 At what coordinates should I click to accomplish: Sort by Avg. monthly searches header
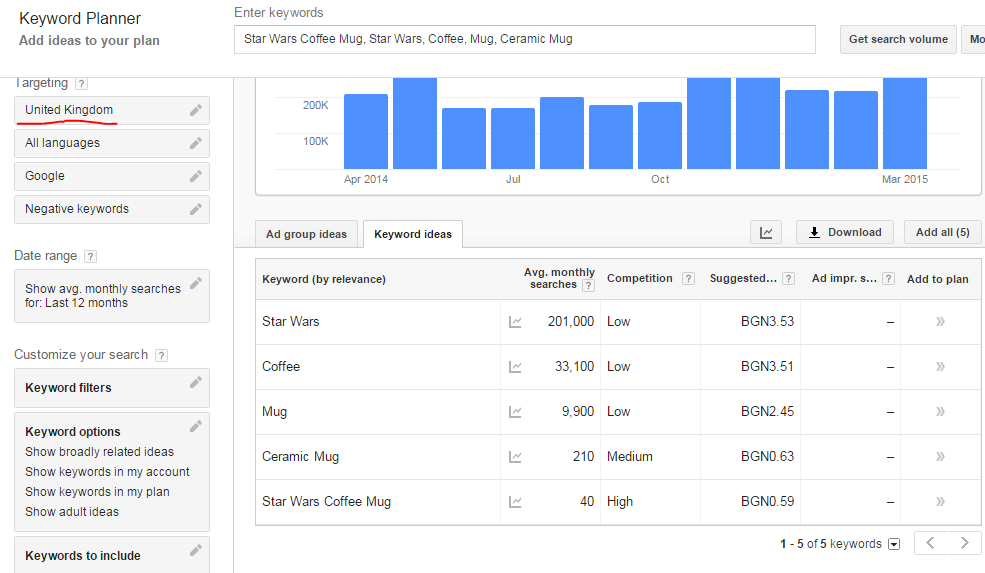tap(558, 278)
